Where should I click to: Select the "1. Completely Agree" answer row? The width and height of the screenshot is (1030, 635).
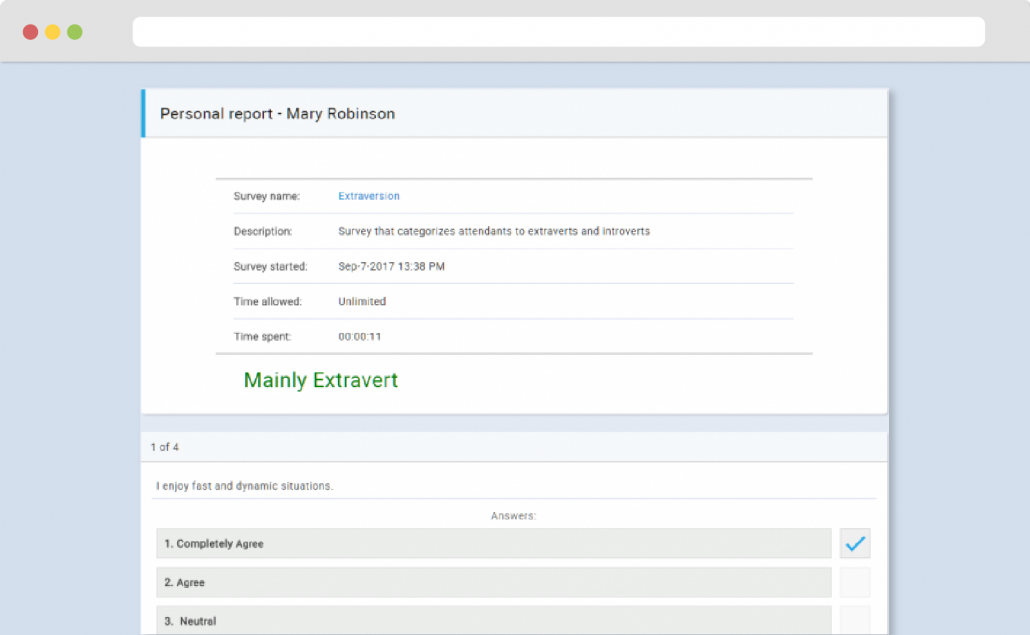click(x=494, y=543)
